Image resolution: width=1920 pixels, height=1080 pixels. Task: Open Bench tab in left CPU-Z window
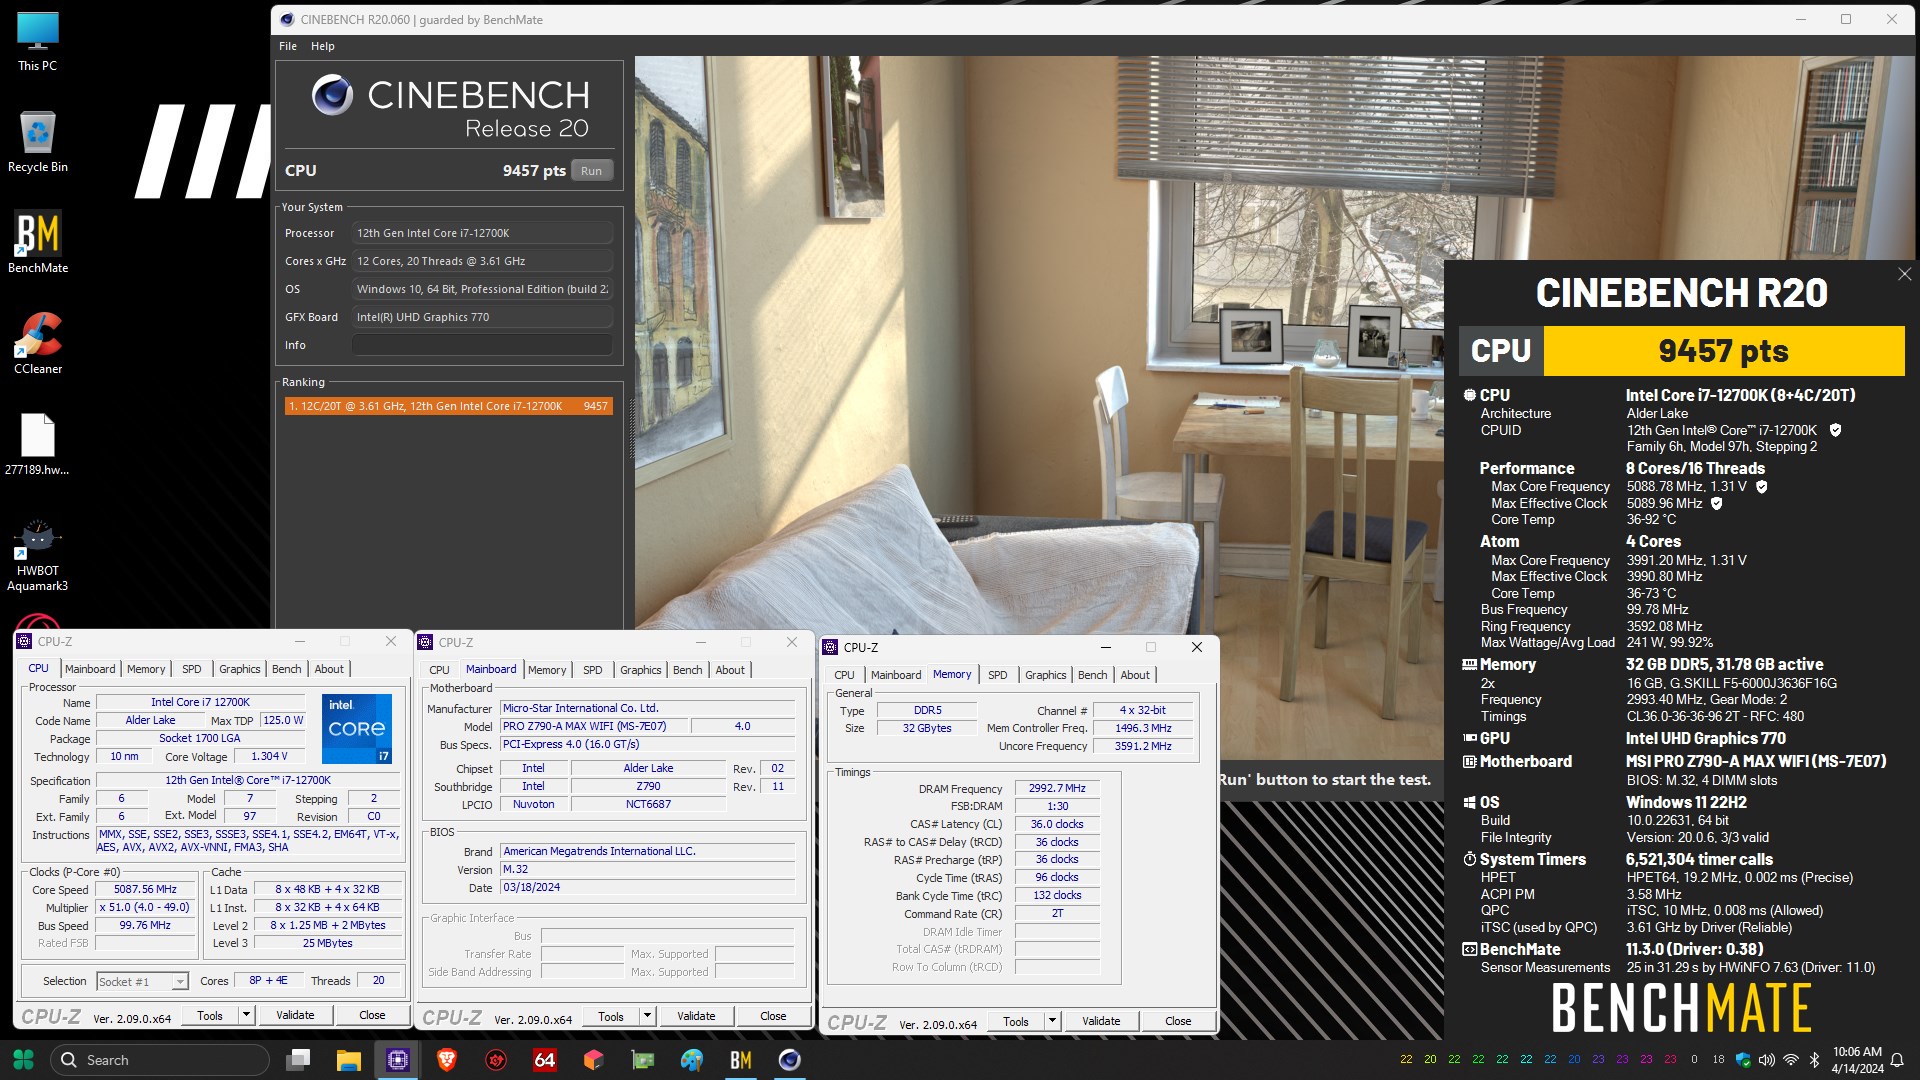coord(286,669)
